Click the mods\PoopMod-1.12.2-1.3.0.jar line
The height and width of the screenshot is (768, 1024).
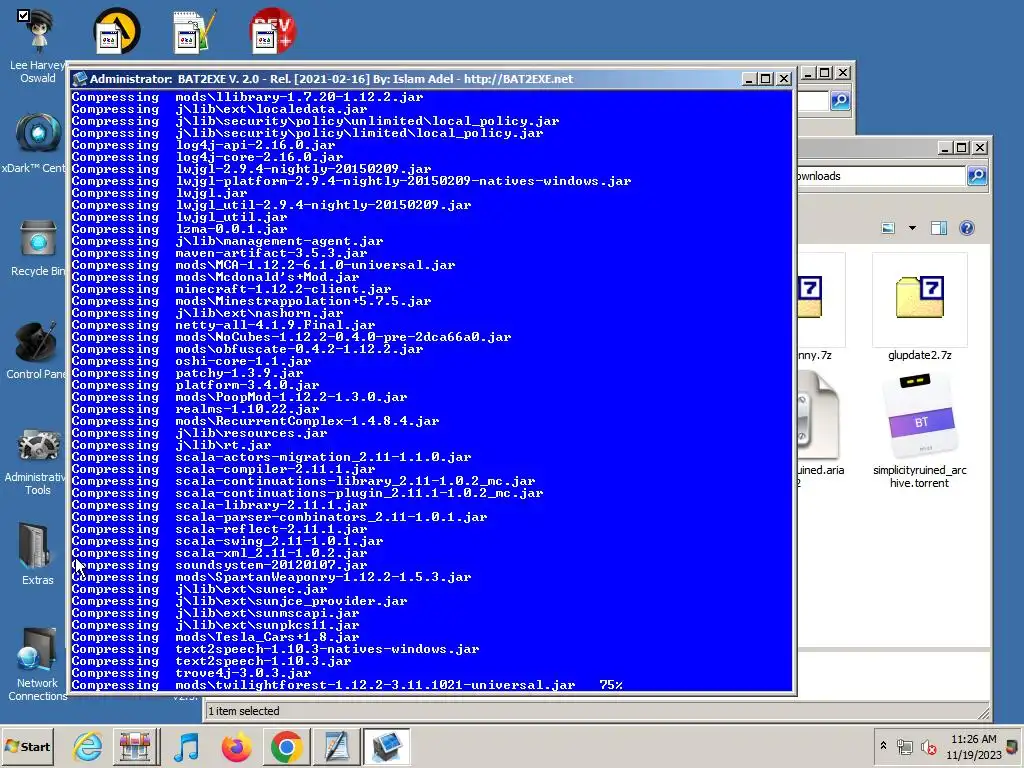239,397
